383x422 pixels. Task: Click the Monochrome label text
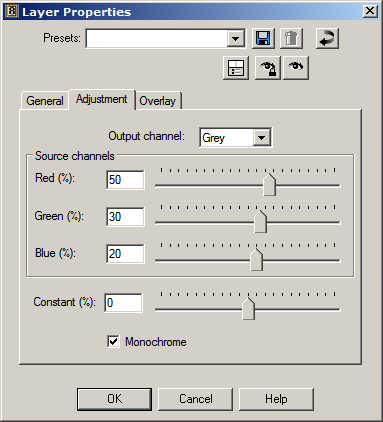[156, 342]
